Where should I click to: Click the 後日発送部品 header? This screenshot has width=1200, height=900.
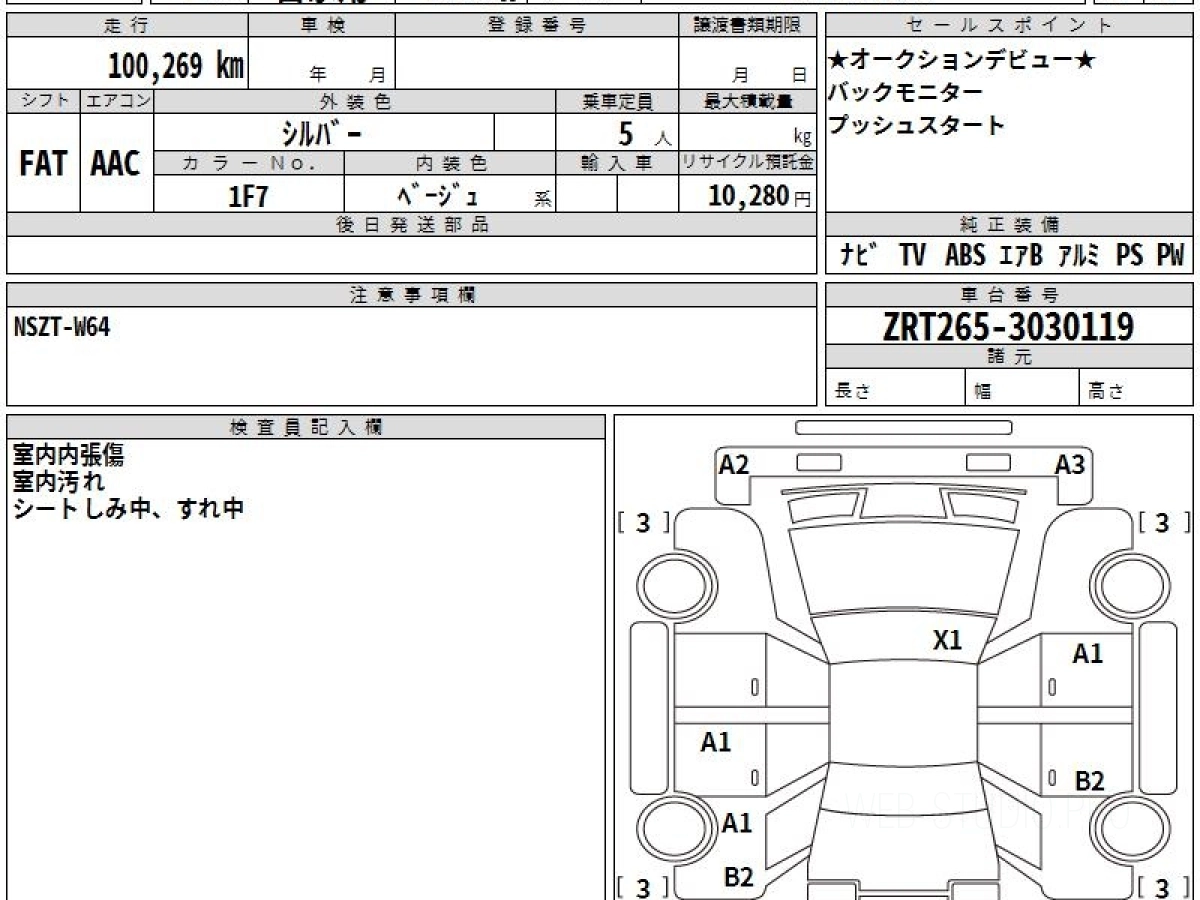(x=411, y=225)
